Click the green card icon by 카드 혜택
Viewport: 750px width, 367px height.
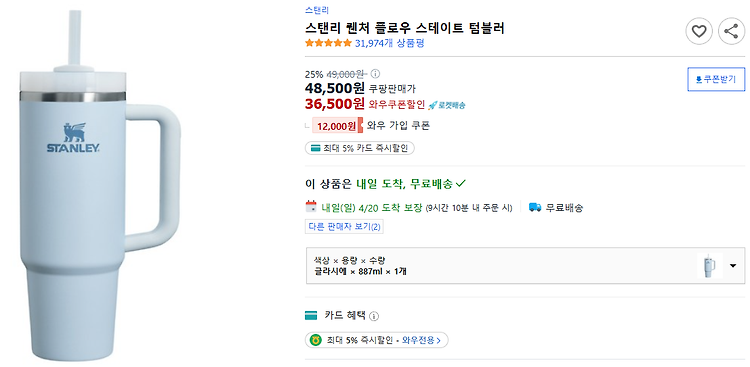[311, 316]
